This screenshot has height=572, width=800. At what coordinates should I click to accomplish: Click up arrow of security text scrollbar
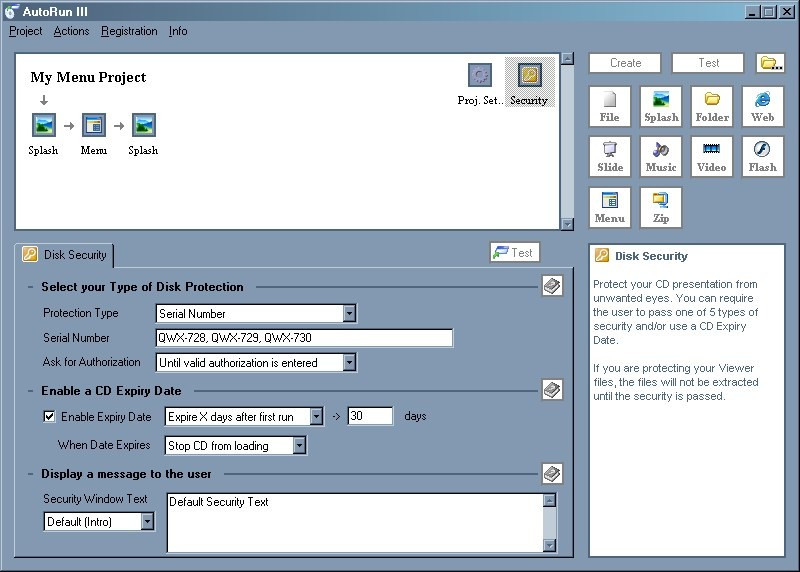click(x=549, y=500)
